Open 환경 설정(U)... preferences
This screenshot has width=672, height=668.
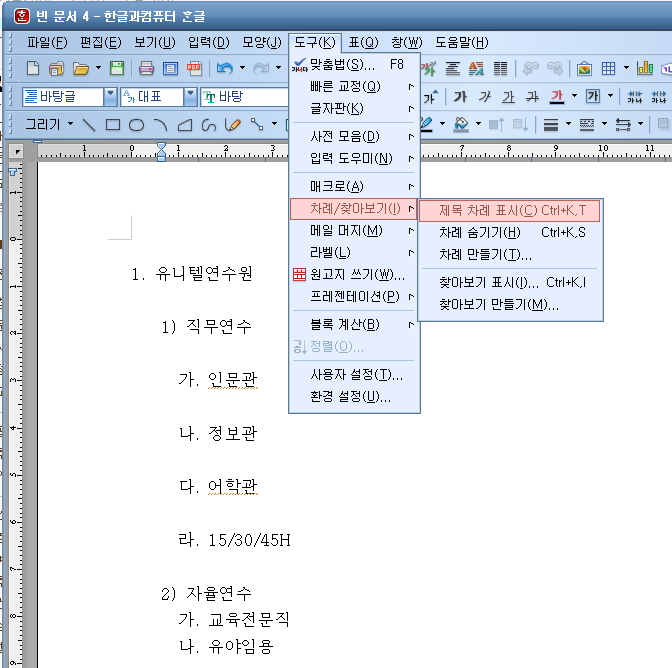tap(354, 397)
